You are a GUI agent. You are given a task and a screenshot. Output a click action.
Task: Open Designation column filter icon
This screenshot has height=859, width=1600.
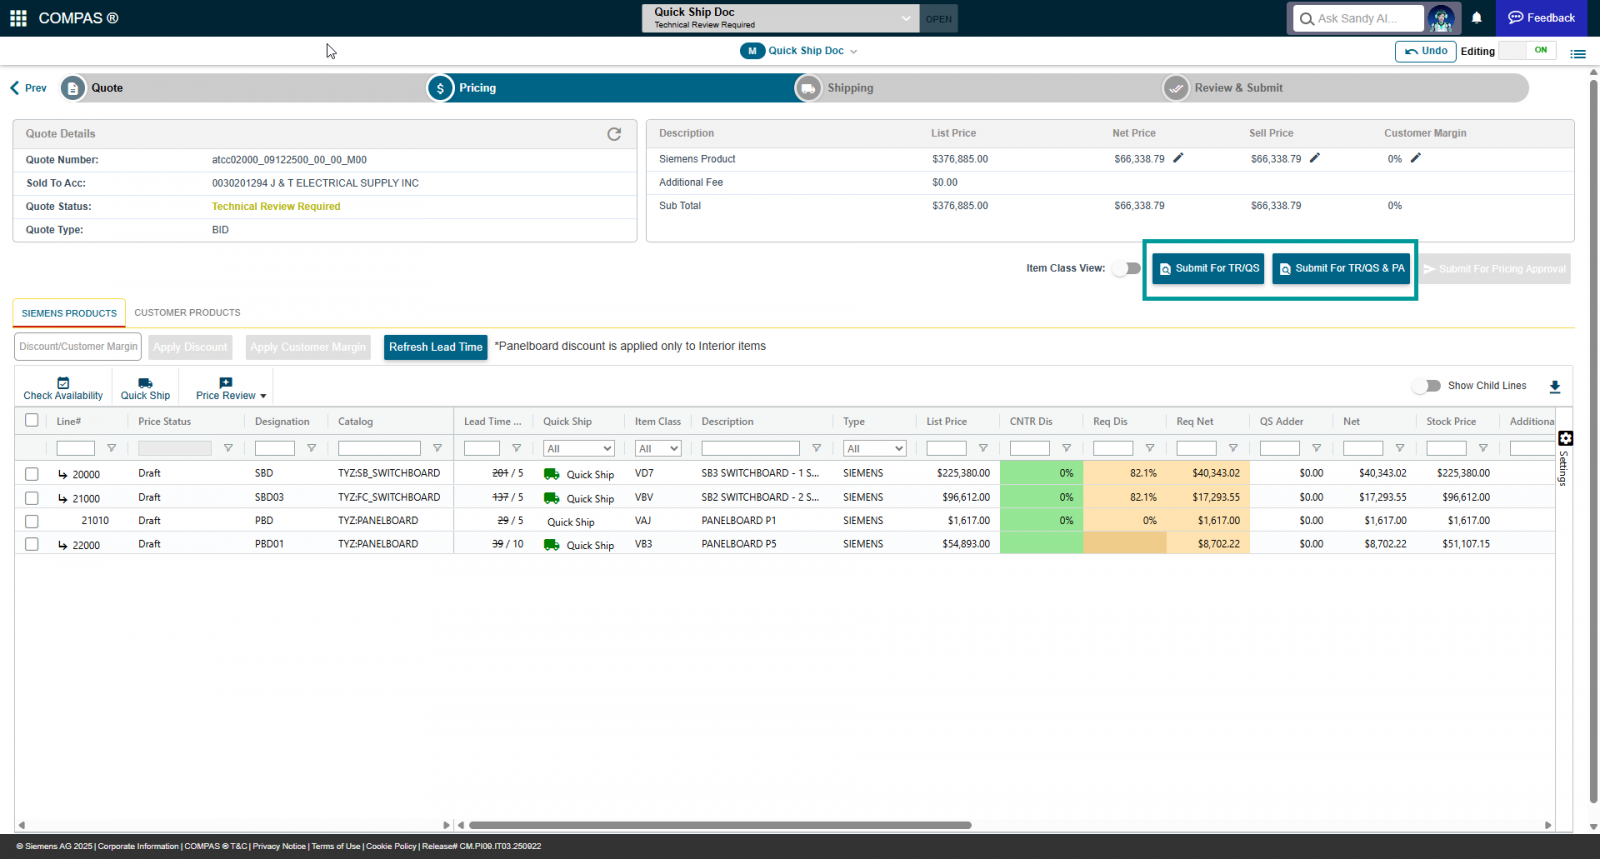[x=311, y=448]
